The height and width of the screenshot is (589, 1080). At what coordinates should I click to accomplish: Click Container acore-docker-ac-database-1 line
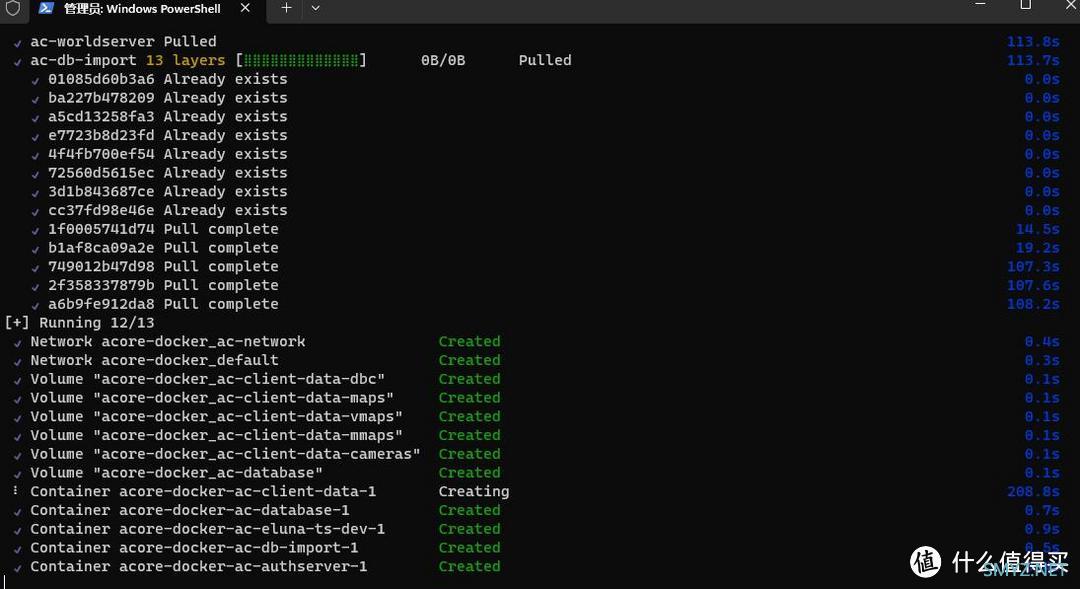pyautogui.click(x=189, y=510)
